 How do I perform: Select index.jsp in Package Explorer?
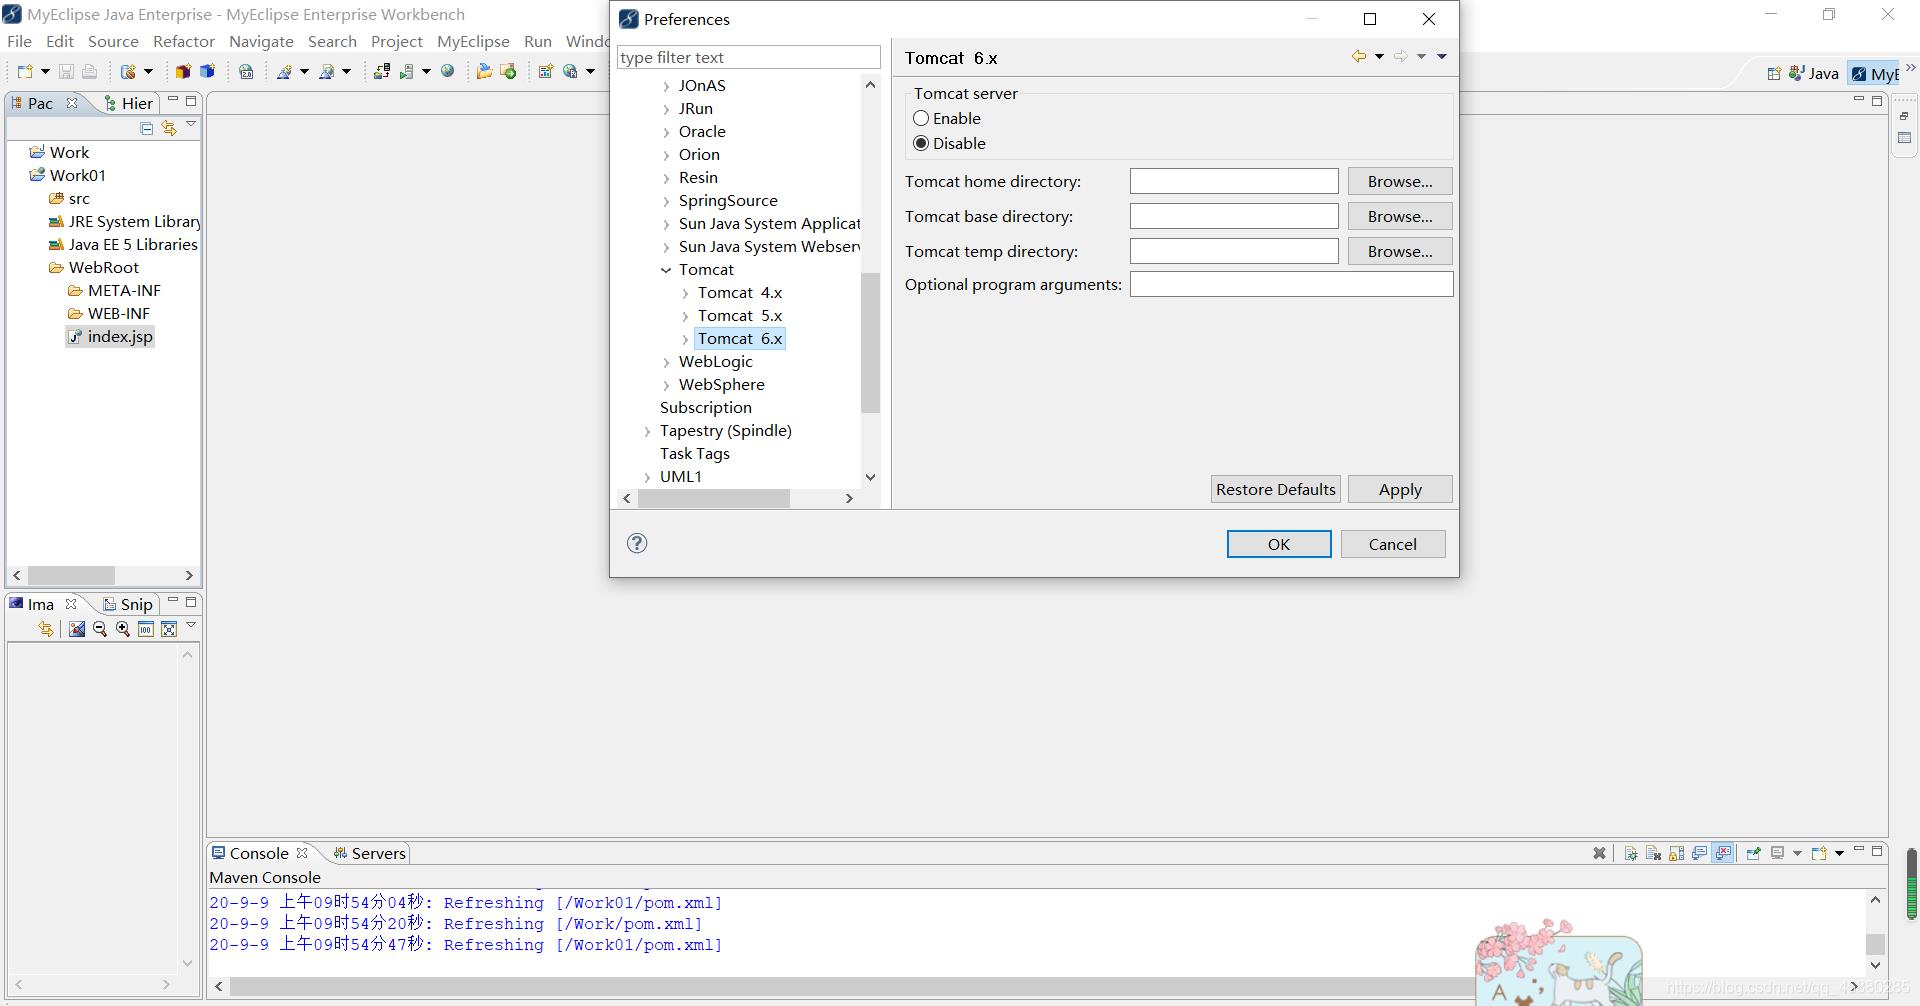click(x=110, y=337)
